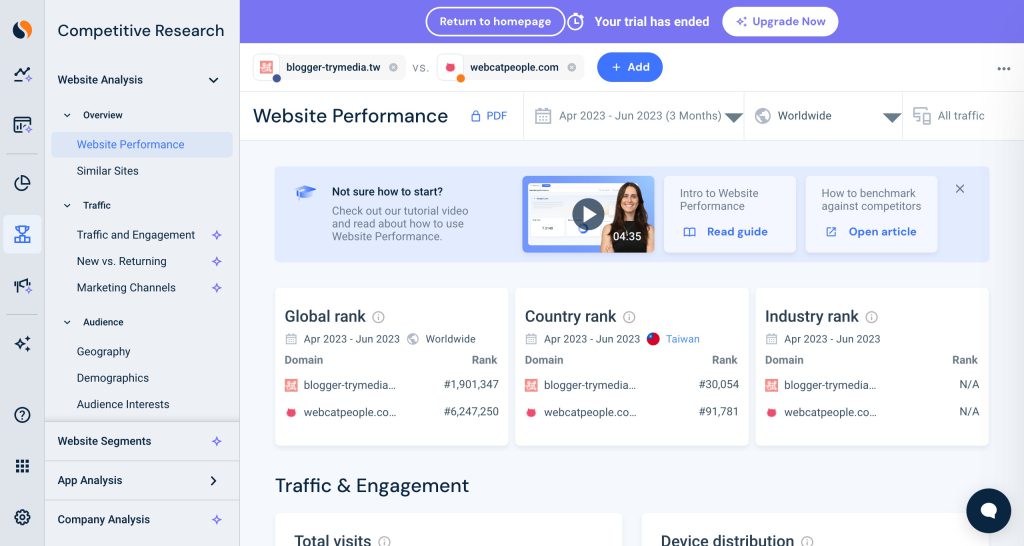This screenshot has width=1024, height=546.
Task: Open the trend line sparkle sidebar icon
Action: pos(22,74)
